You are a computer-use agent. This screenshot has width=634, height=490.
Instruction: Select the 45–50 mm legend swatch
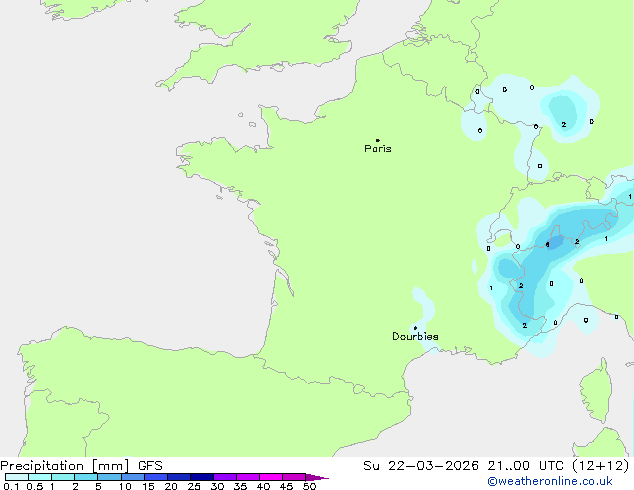(x=294, y=477)
